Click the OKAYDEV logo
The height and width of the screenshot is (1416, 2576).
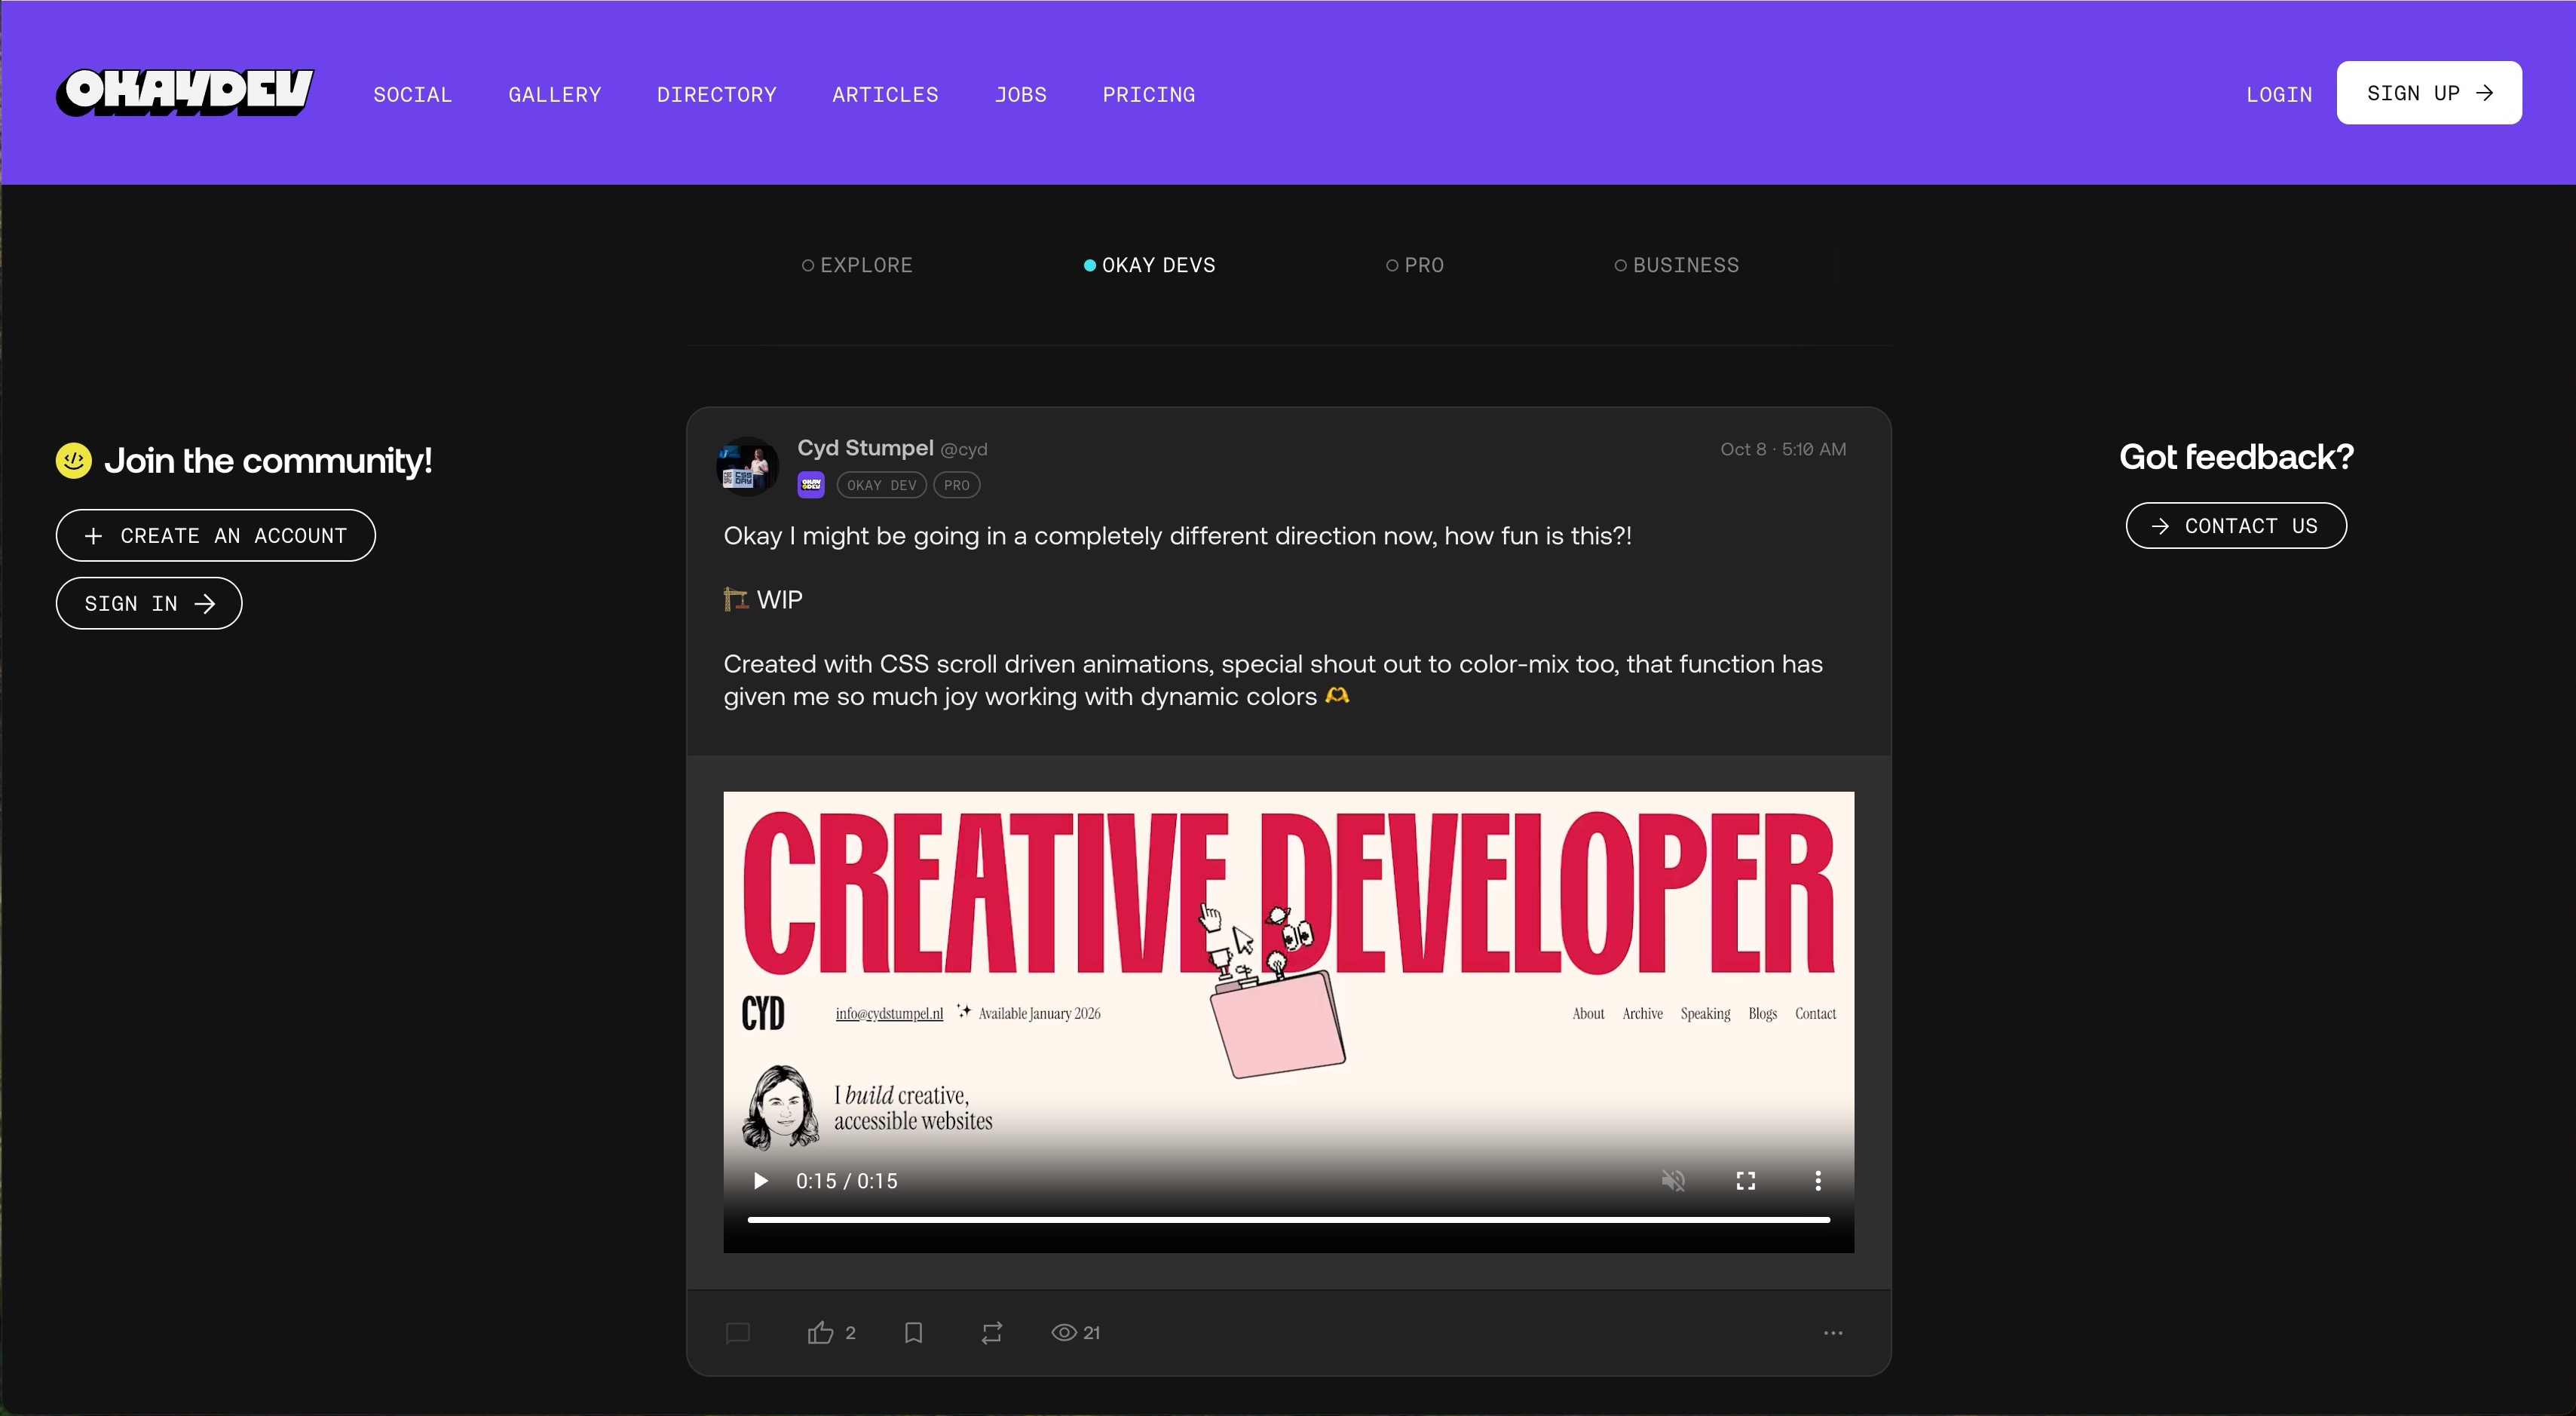click(185, 93)
